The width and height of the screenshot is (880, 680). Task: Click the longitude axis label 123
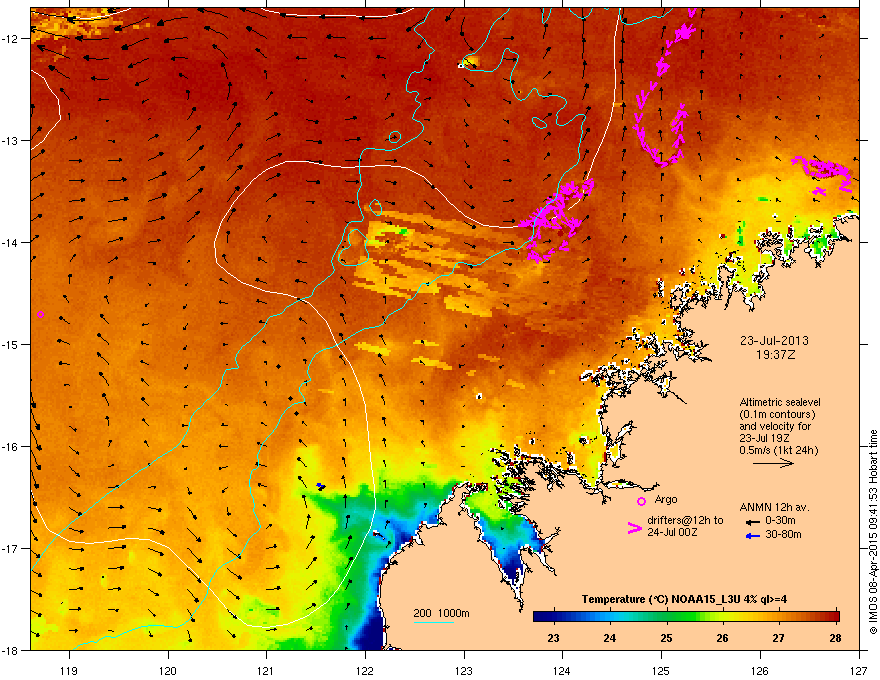coord(464,670)
